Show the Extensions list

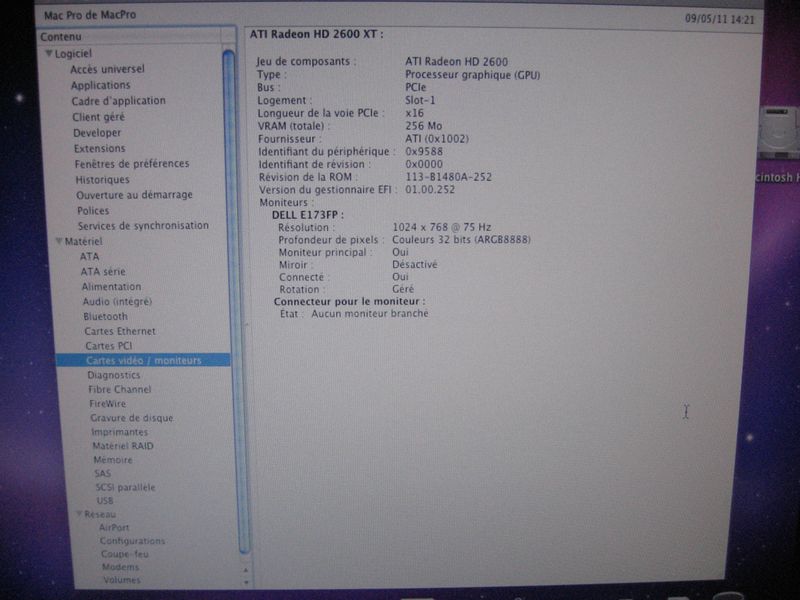99,148
